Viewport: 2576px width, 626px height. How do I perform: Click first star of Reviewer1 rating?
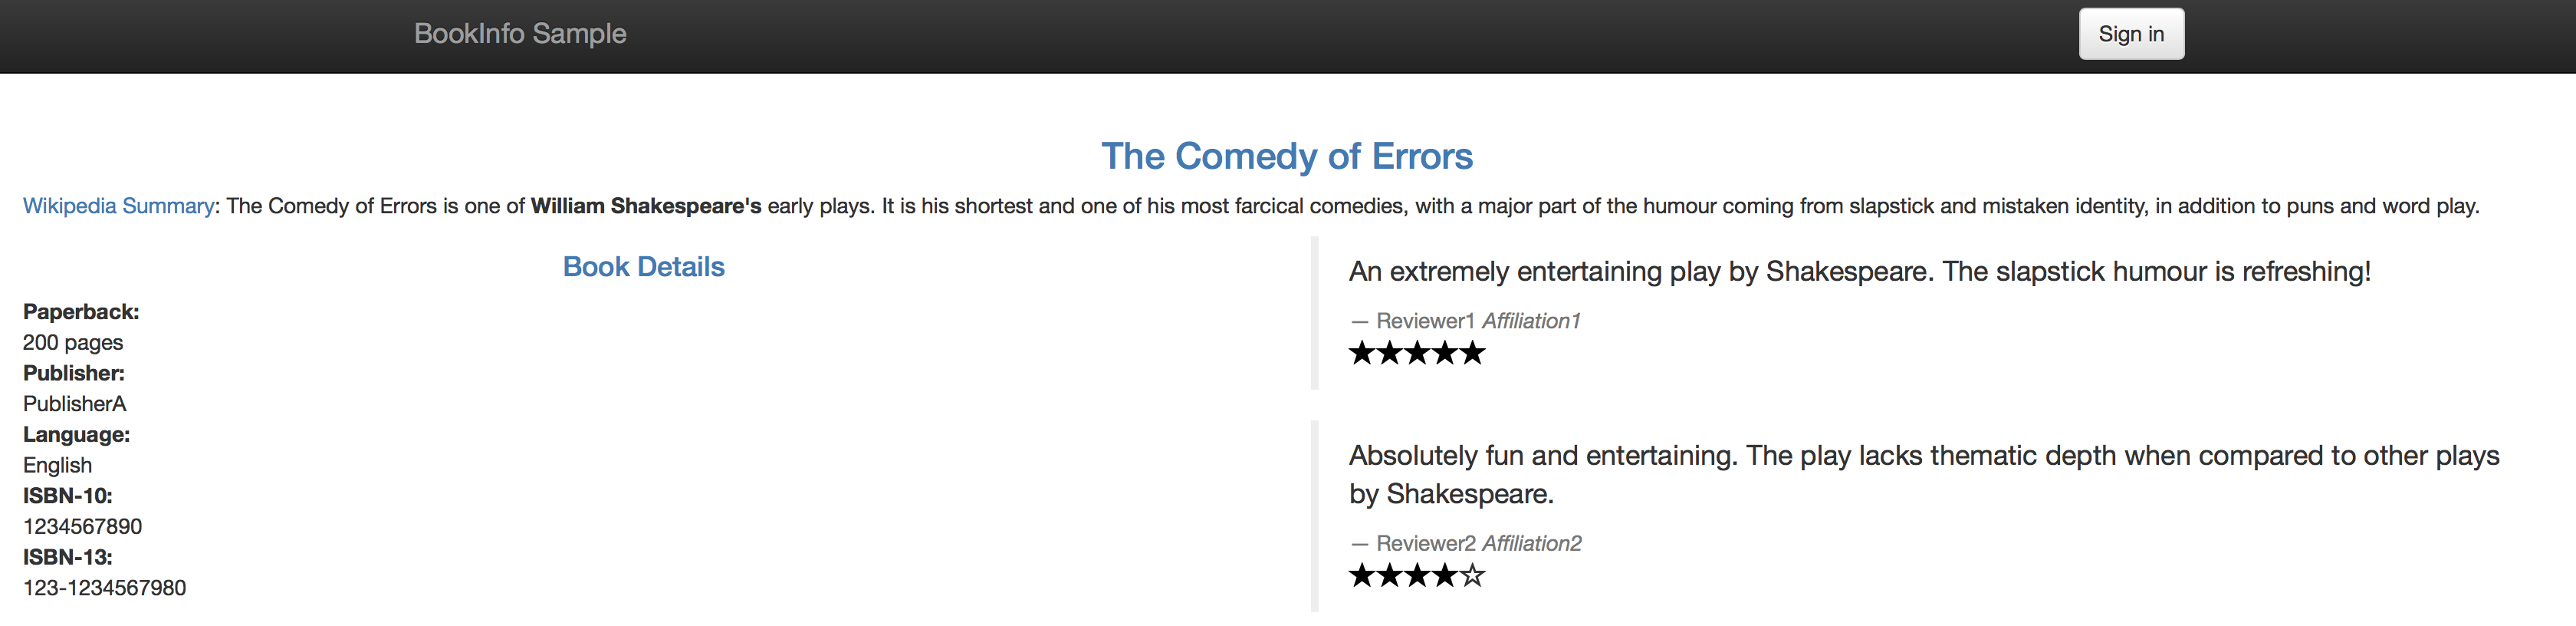point(1362,353)
